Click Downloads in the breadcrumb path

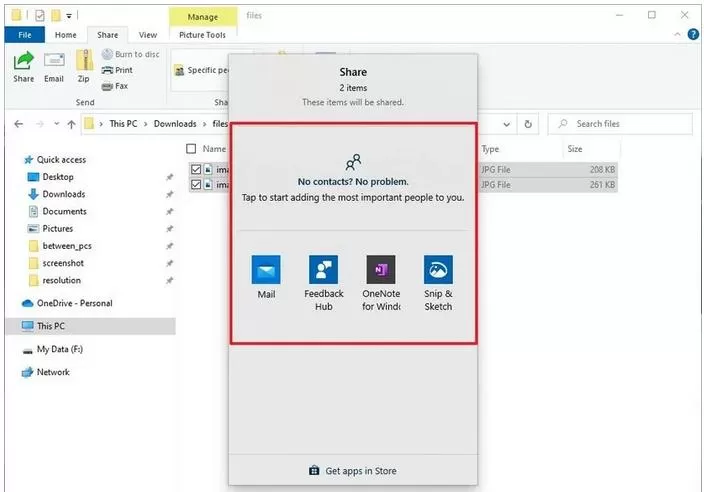tap(175, 124)
